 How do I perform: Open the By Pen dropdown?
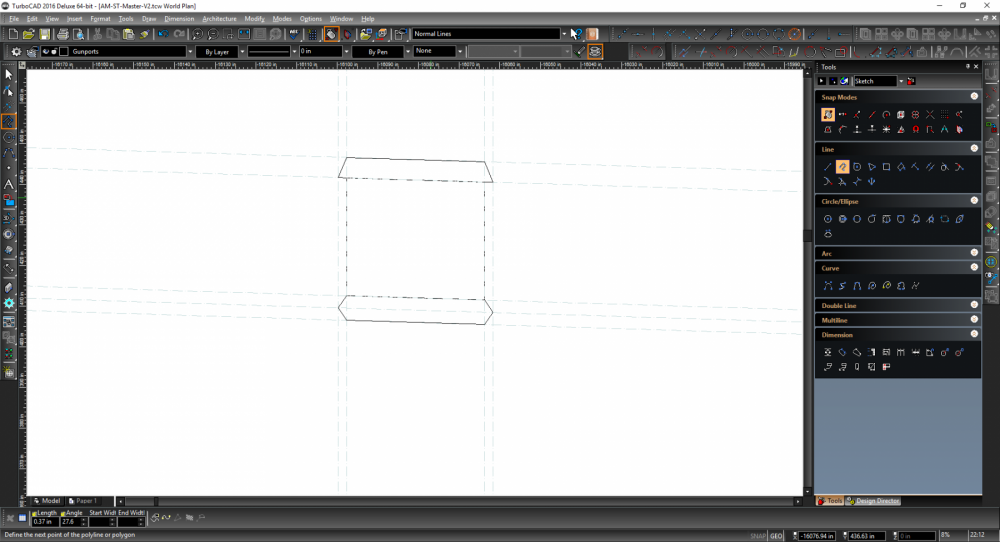[x=408, y=52]
